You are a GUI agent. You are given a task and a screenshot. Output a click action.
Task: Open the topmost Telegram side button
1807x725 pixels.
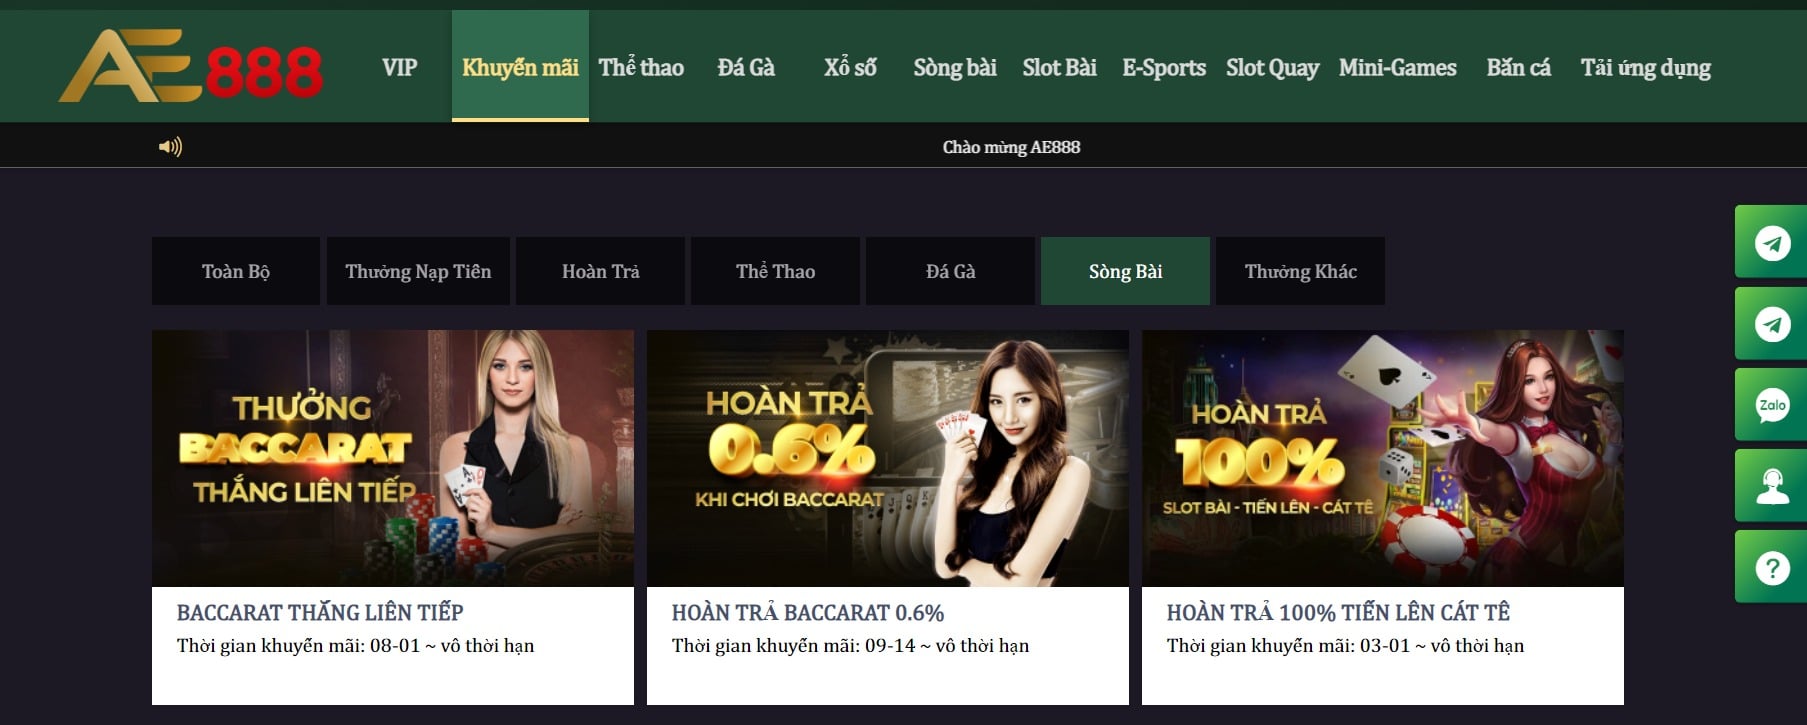(1771, 242)
